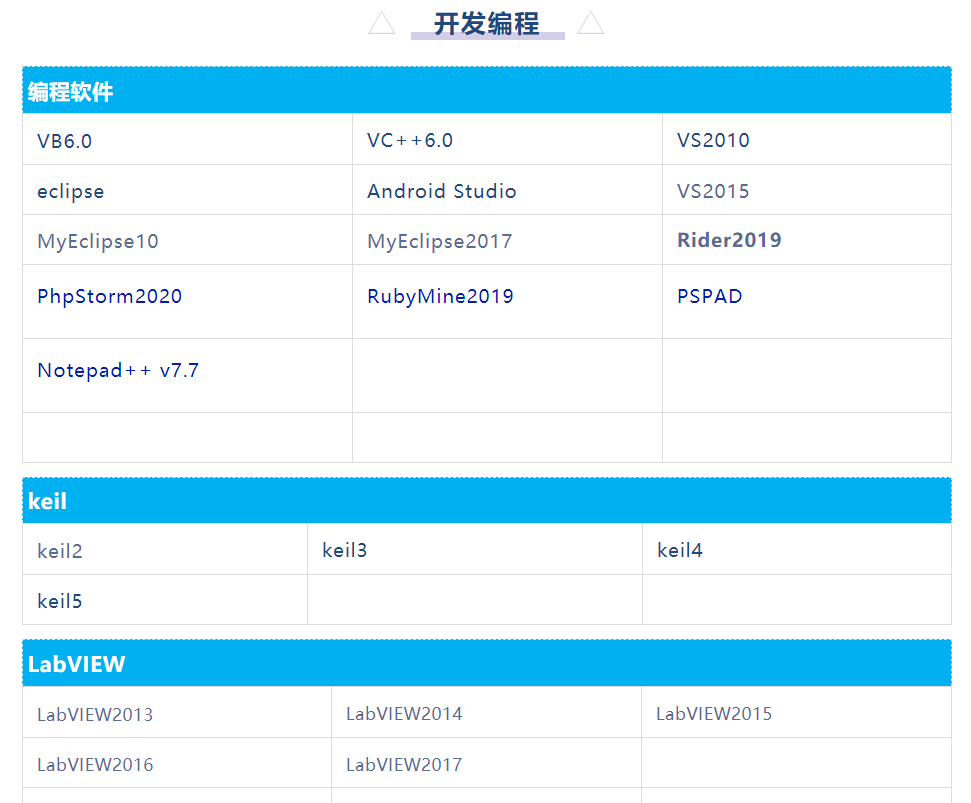
Task: Open the keil4 link
Action: pos(680,550)
